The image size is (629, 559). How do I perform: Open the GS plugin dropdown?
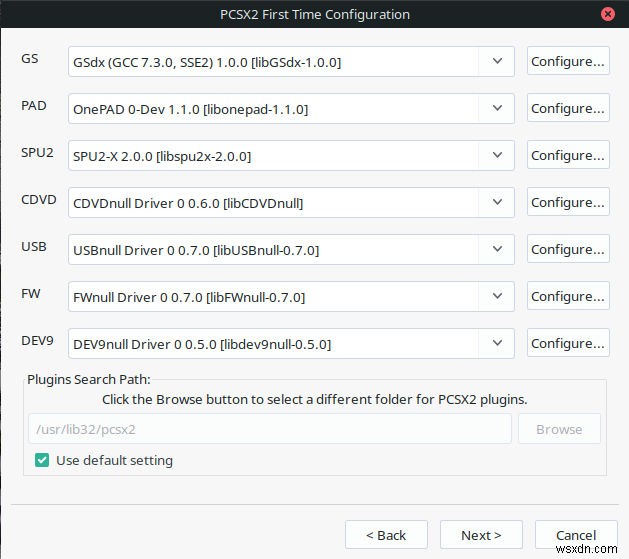point(291,61)
